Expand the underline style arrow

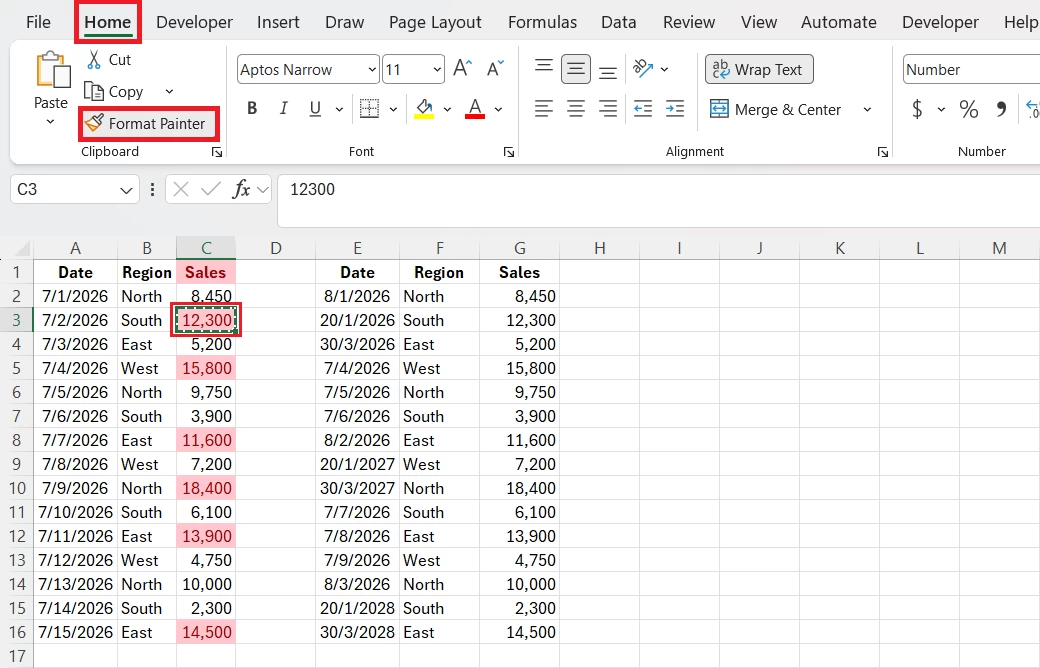pos(339,109)
